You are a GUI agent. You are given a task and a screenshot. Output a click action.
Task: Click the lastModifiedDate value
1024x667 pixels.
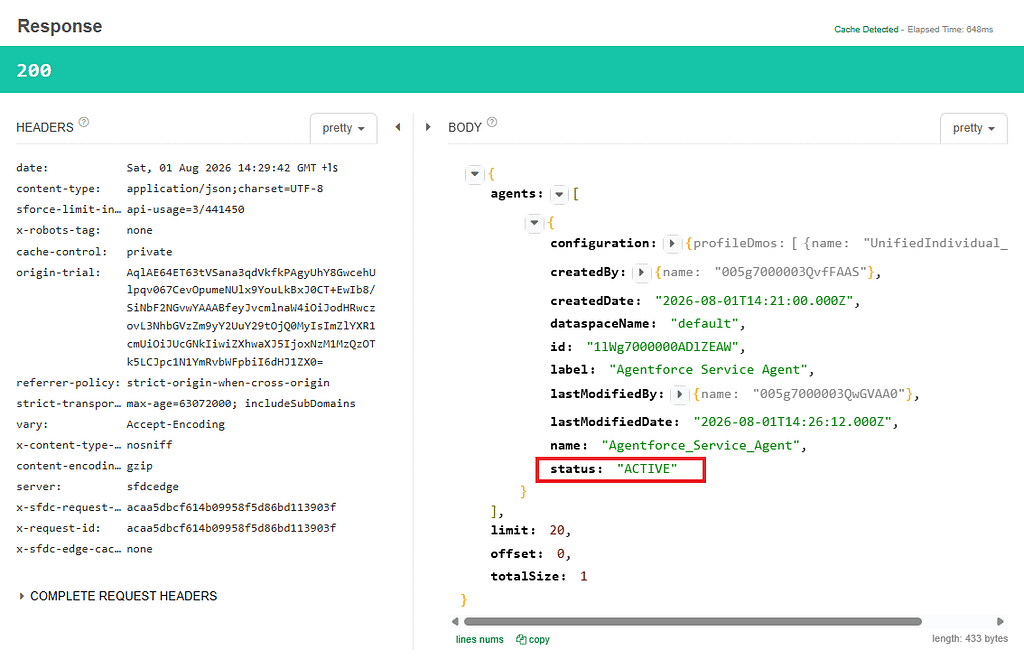pos(793,422)
